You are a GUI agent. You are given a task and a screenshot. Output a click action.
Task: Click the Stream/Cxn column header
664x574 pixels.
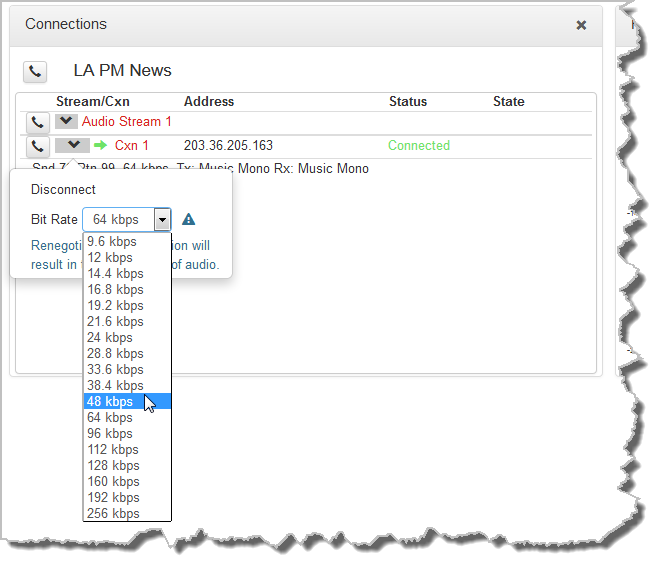tap(93, 102)
